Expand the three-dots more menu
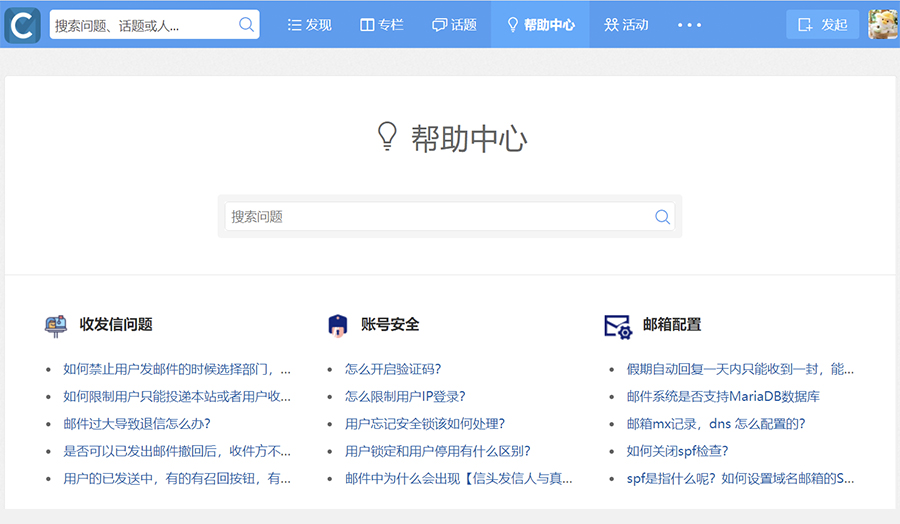Image resolution: width=900 pixels, height=524 pixels. click(689, 25)
